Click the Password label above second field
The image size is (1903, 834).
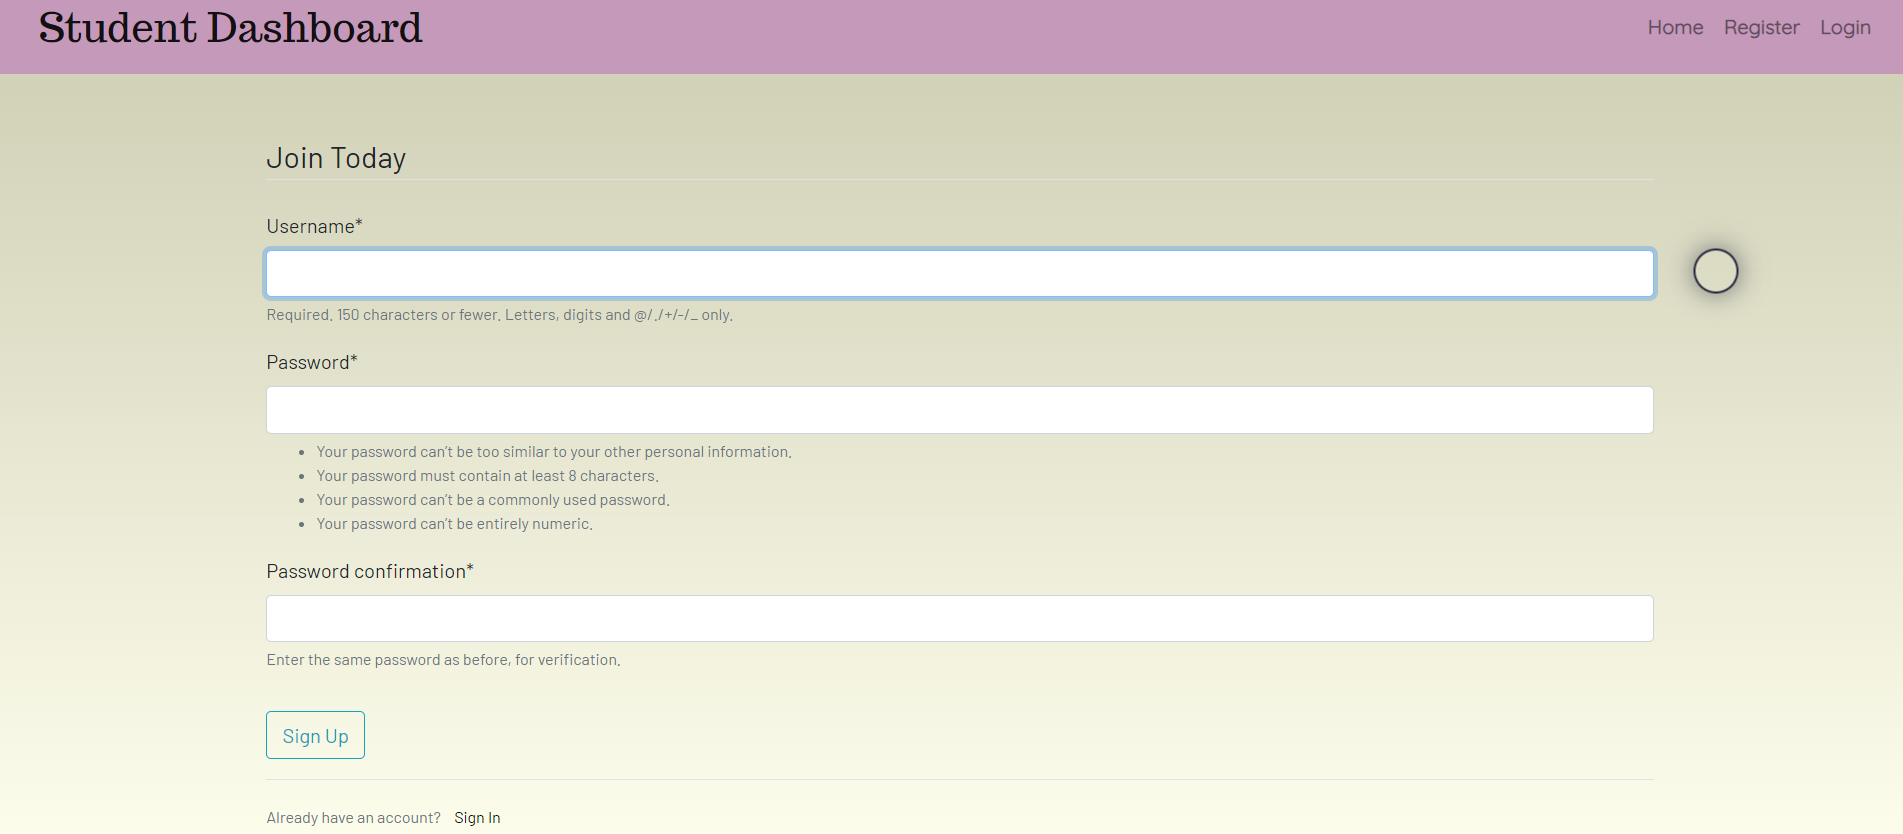point(312,363)
